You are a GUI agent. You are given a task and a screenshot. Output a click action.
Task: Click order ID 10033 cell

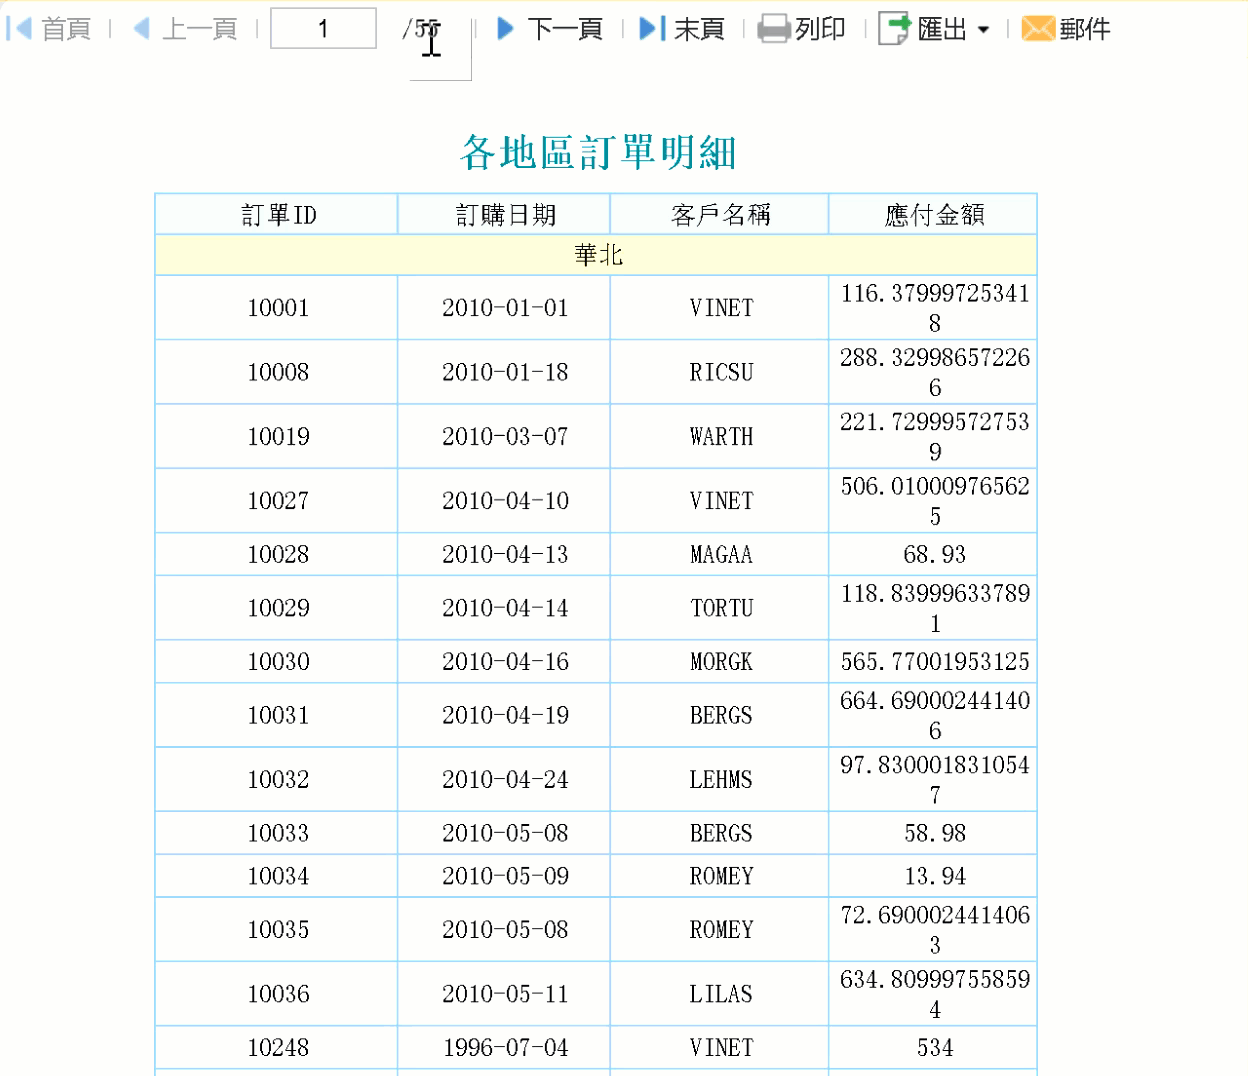[277, 833]
